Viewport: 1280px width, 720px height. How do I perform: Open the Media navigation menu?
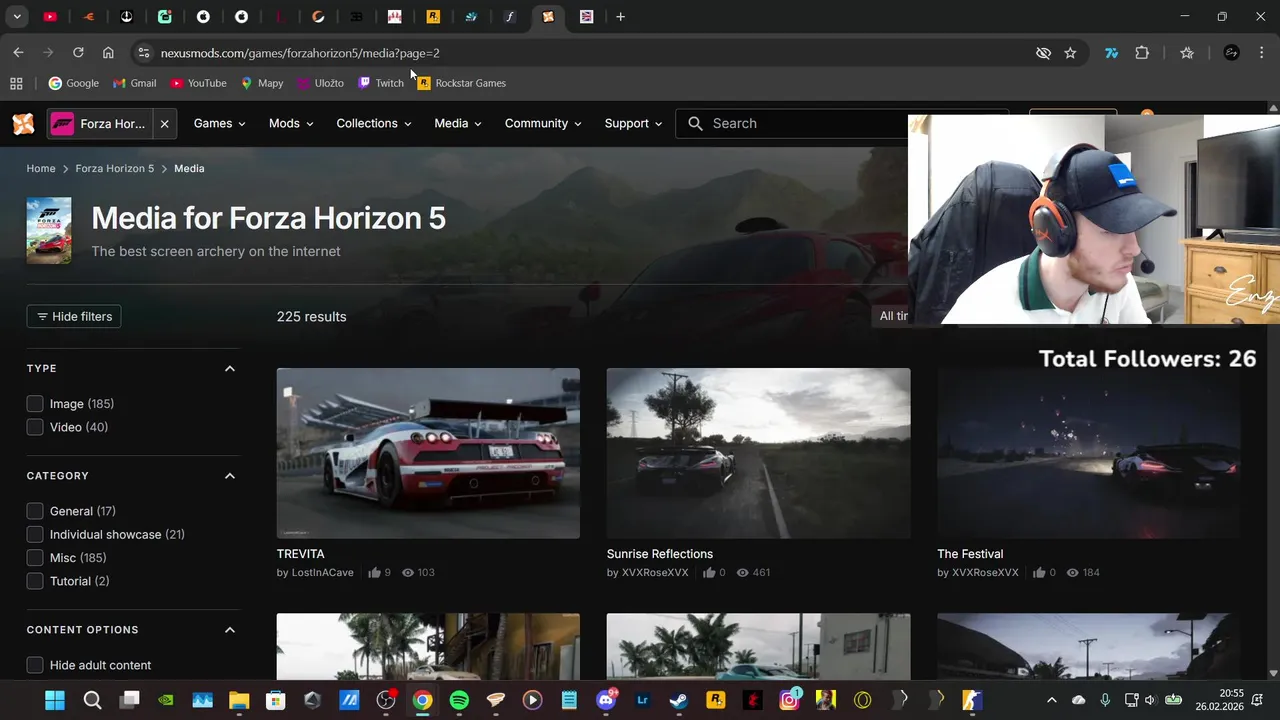(458, 123)
